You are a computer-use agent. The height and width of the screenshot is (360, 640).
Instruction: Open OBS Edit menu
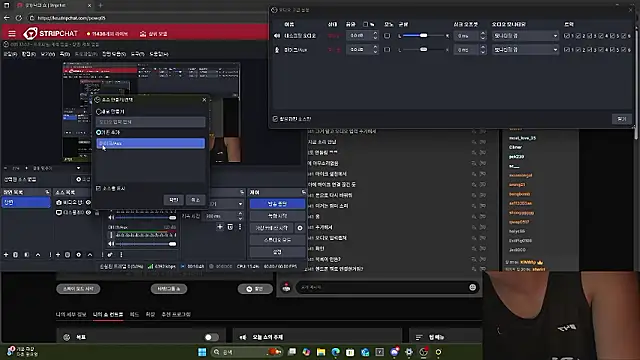point(28,54)
